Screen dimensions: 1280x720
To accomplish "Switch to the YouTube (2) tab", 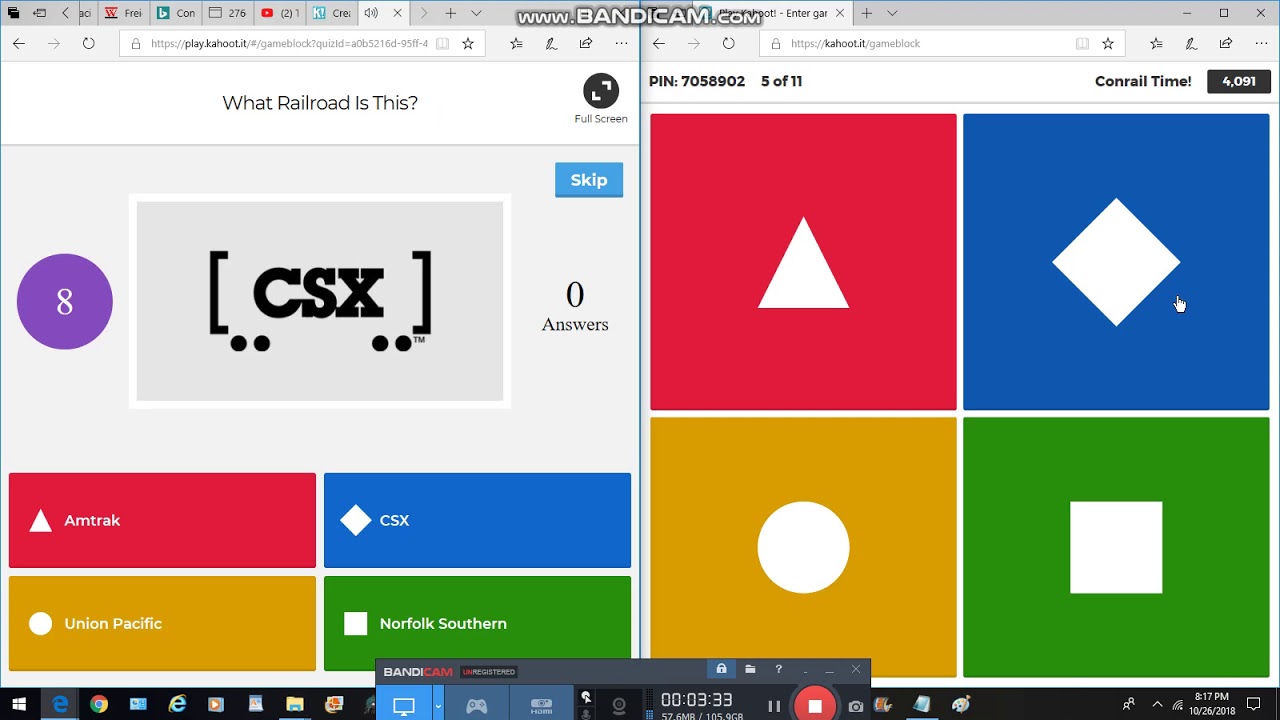I will click(x=280, y=13).
